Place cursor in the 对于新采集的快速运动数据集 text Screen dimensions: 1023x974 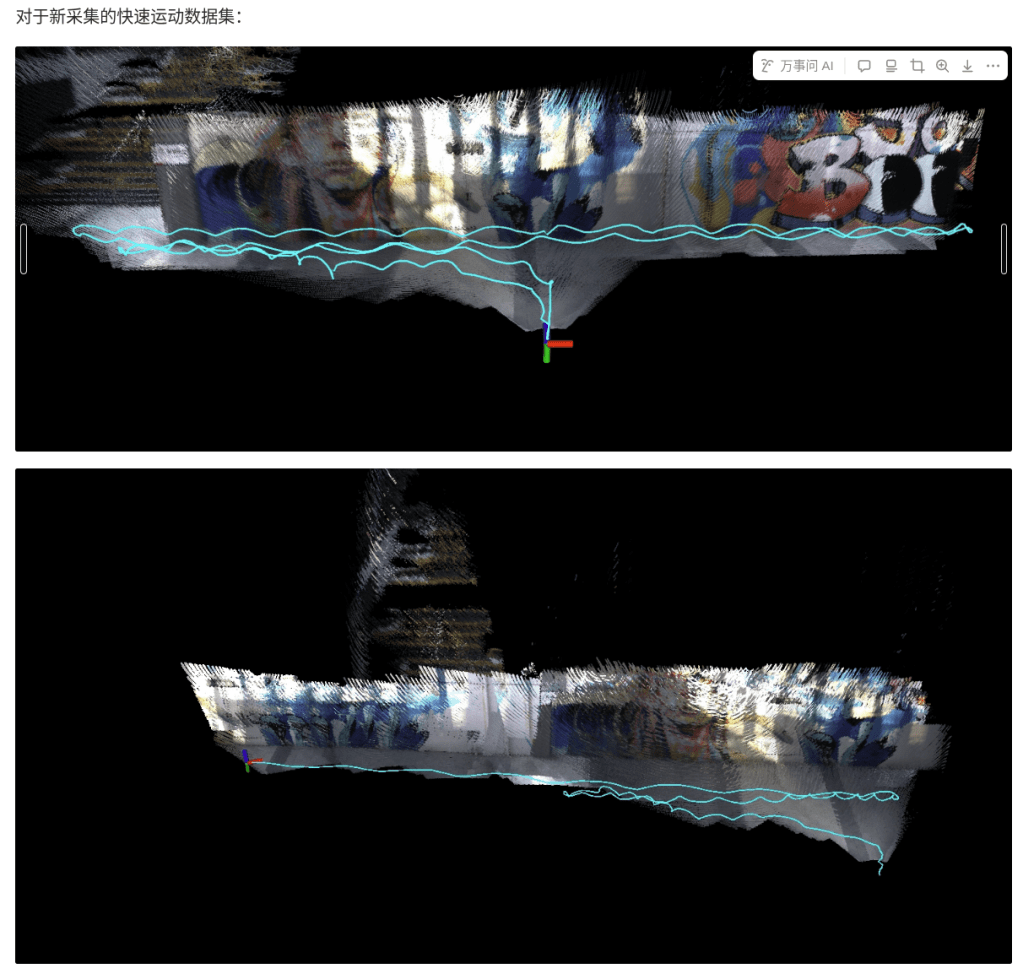130,17
